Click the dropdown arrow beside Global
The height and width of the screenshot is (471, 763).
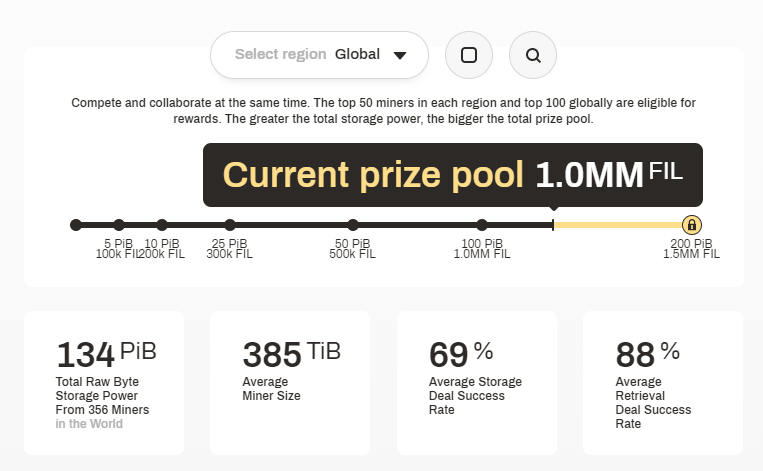[x=400, y=55]
